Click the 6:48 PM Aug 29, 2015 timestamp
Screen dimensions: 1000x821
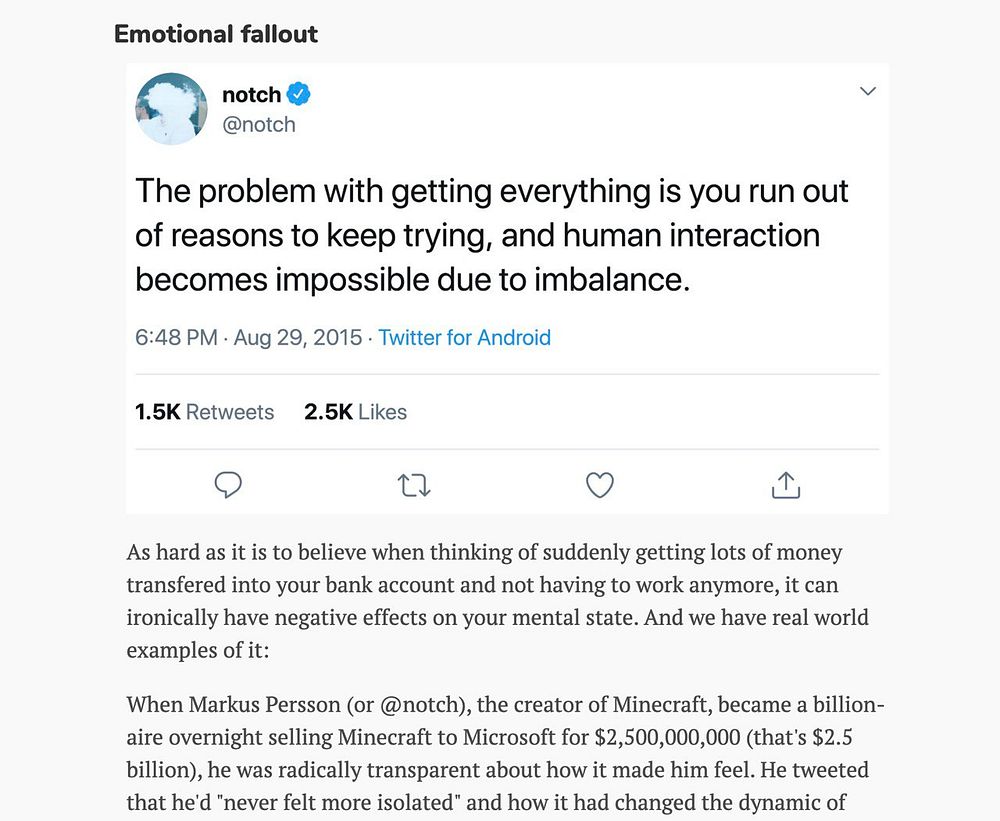pyautogui.click(x=248, y=338)
